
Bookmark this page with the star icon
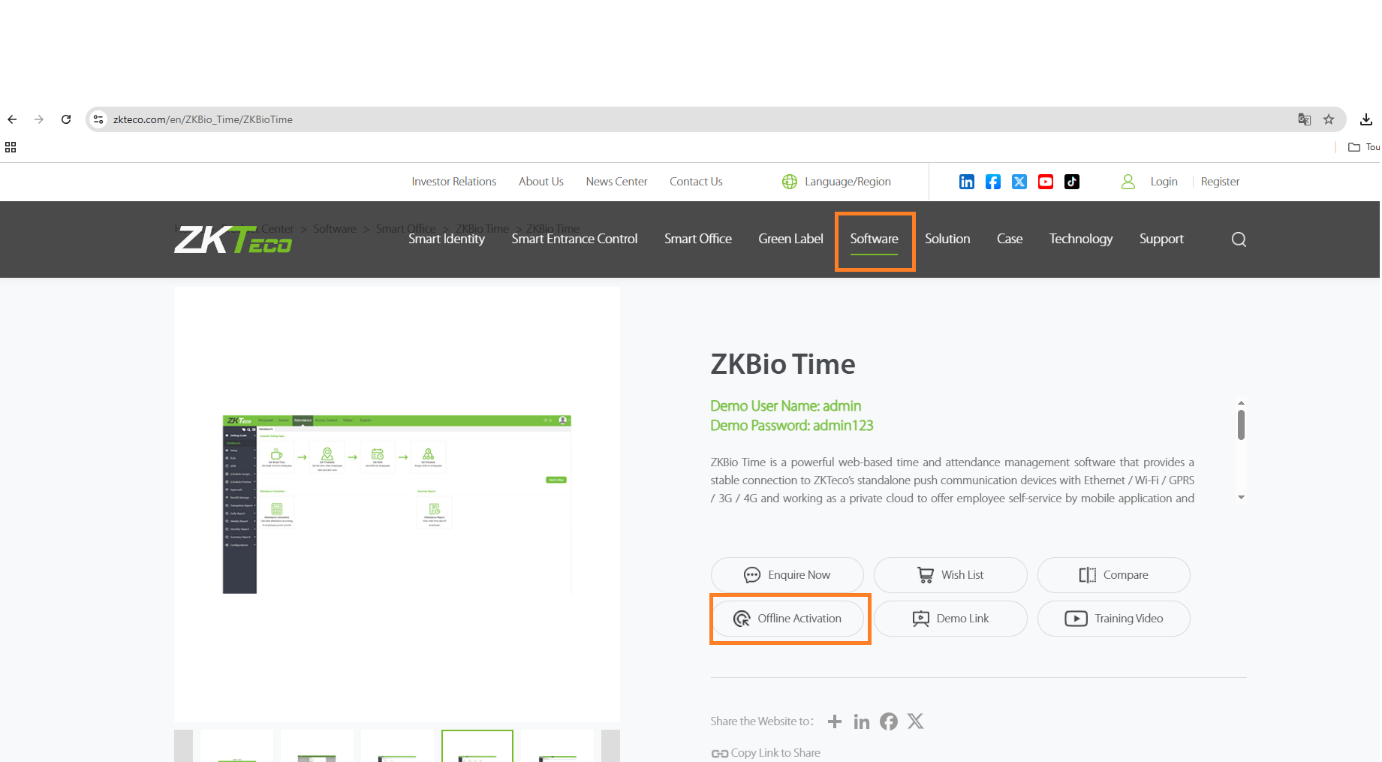[1329, 119]
